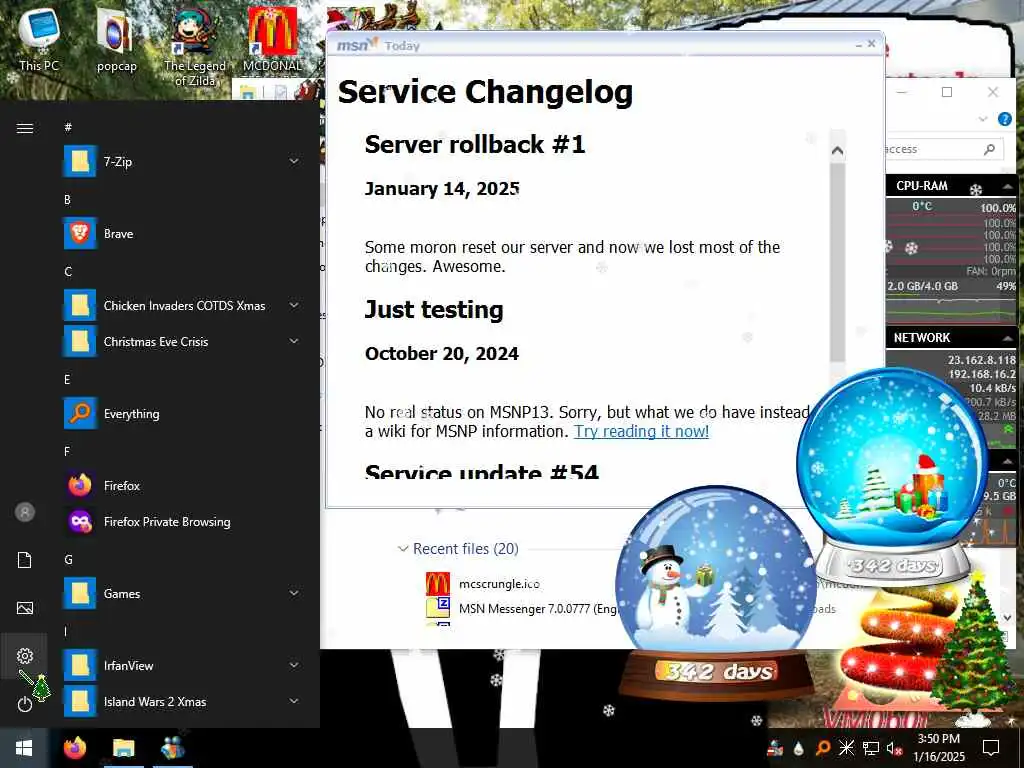Click The Legend of Zilda desktop shortcut
Screen dimensions: 1024x768
click(x=195, y=47)
